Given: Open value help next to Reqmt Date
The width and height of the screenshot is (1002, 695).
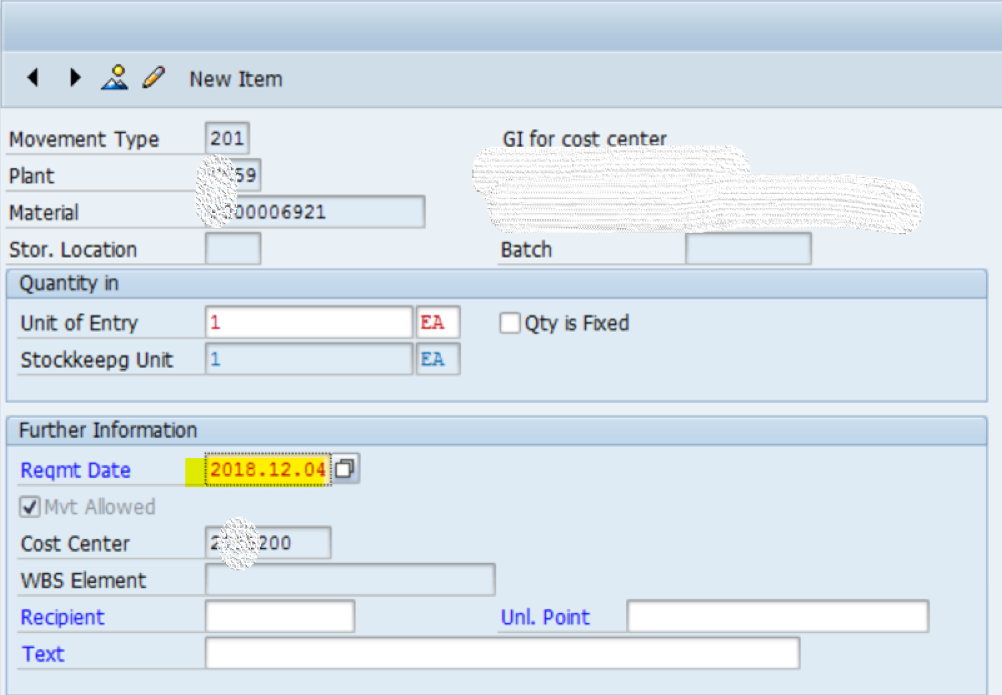Looking at the screenshot, I should click(346, 469).
